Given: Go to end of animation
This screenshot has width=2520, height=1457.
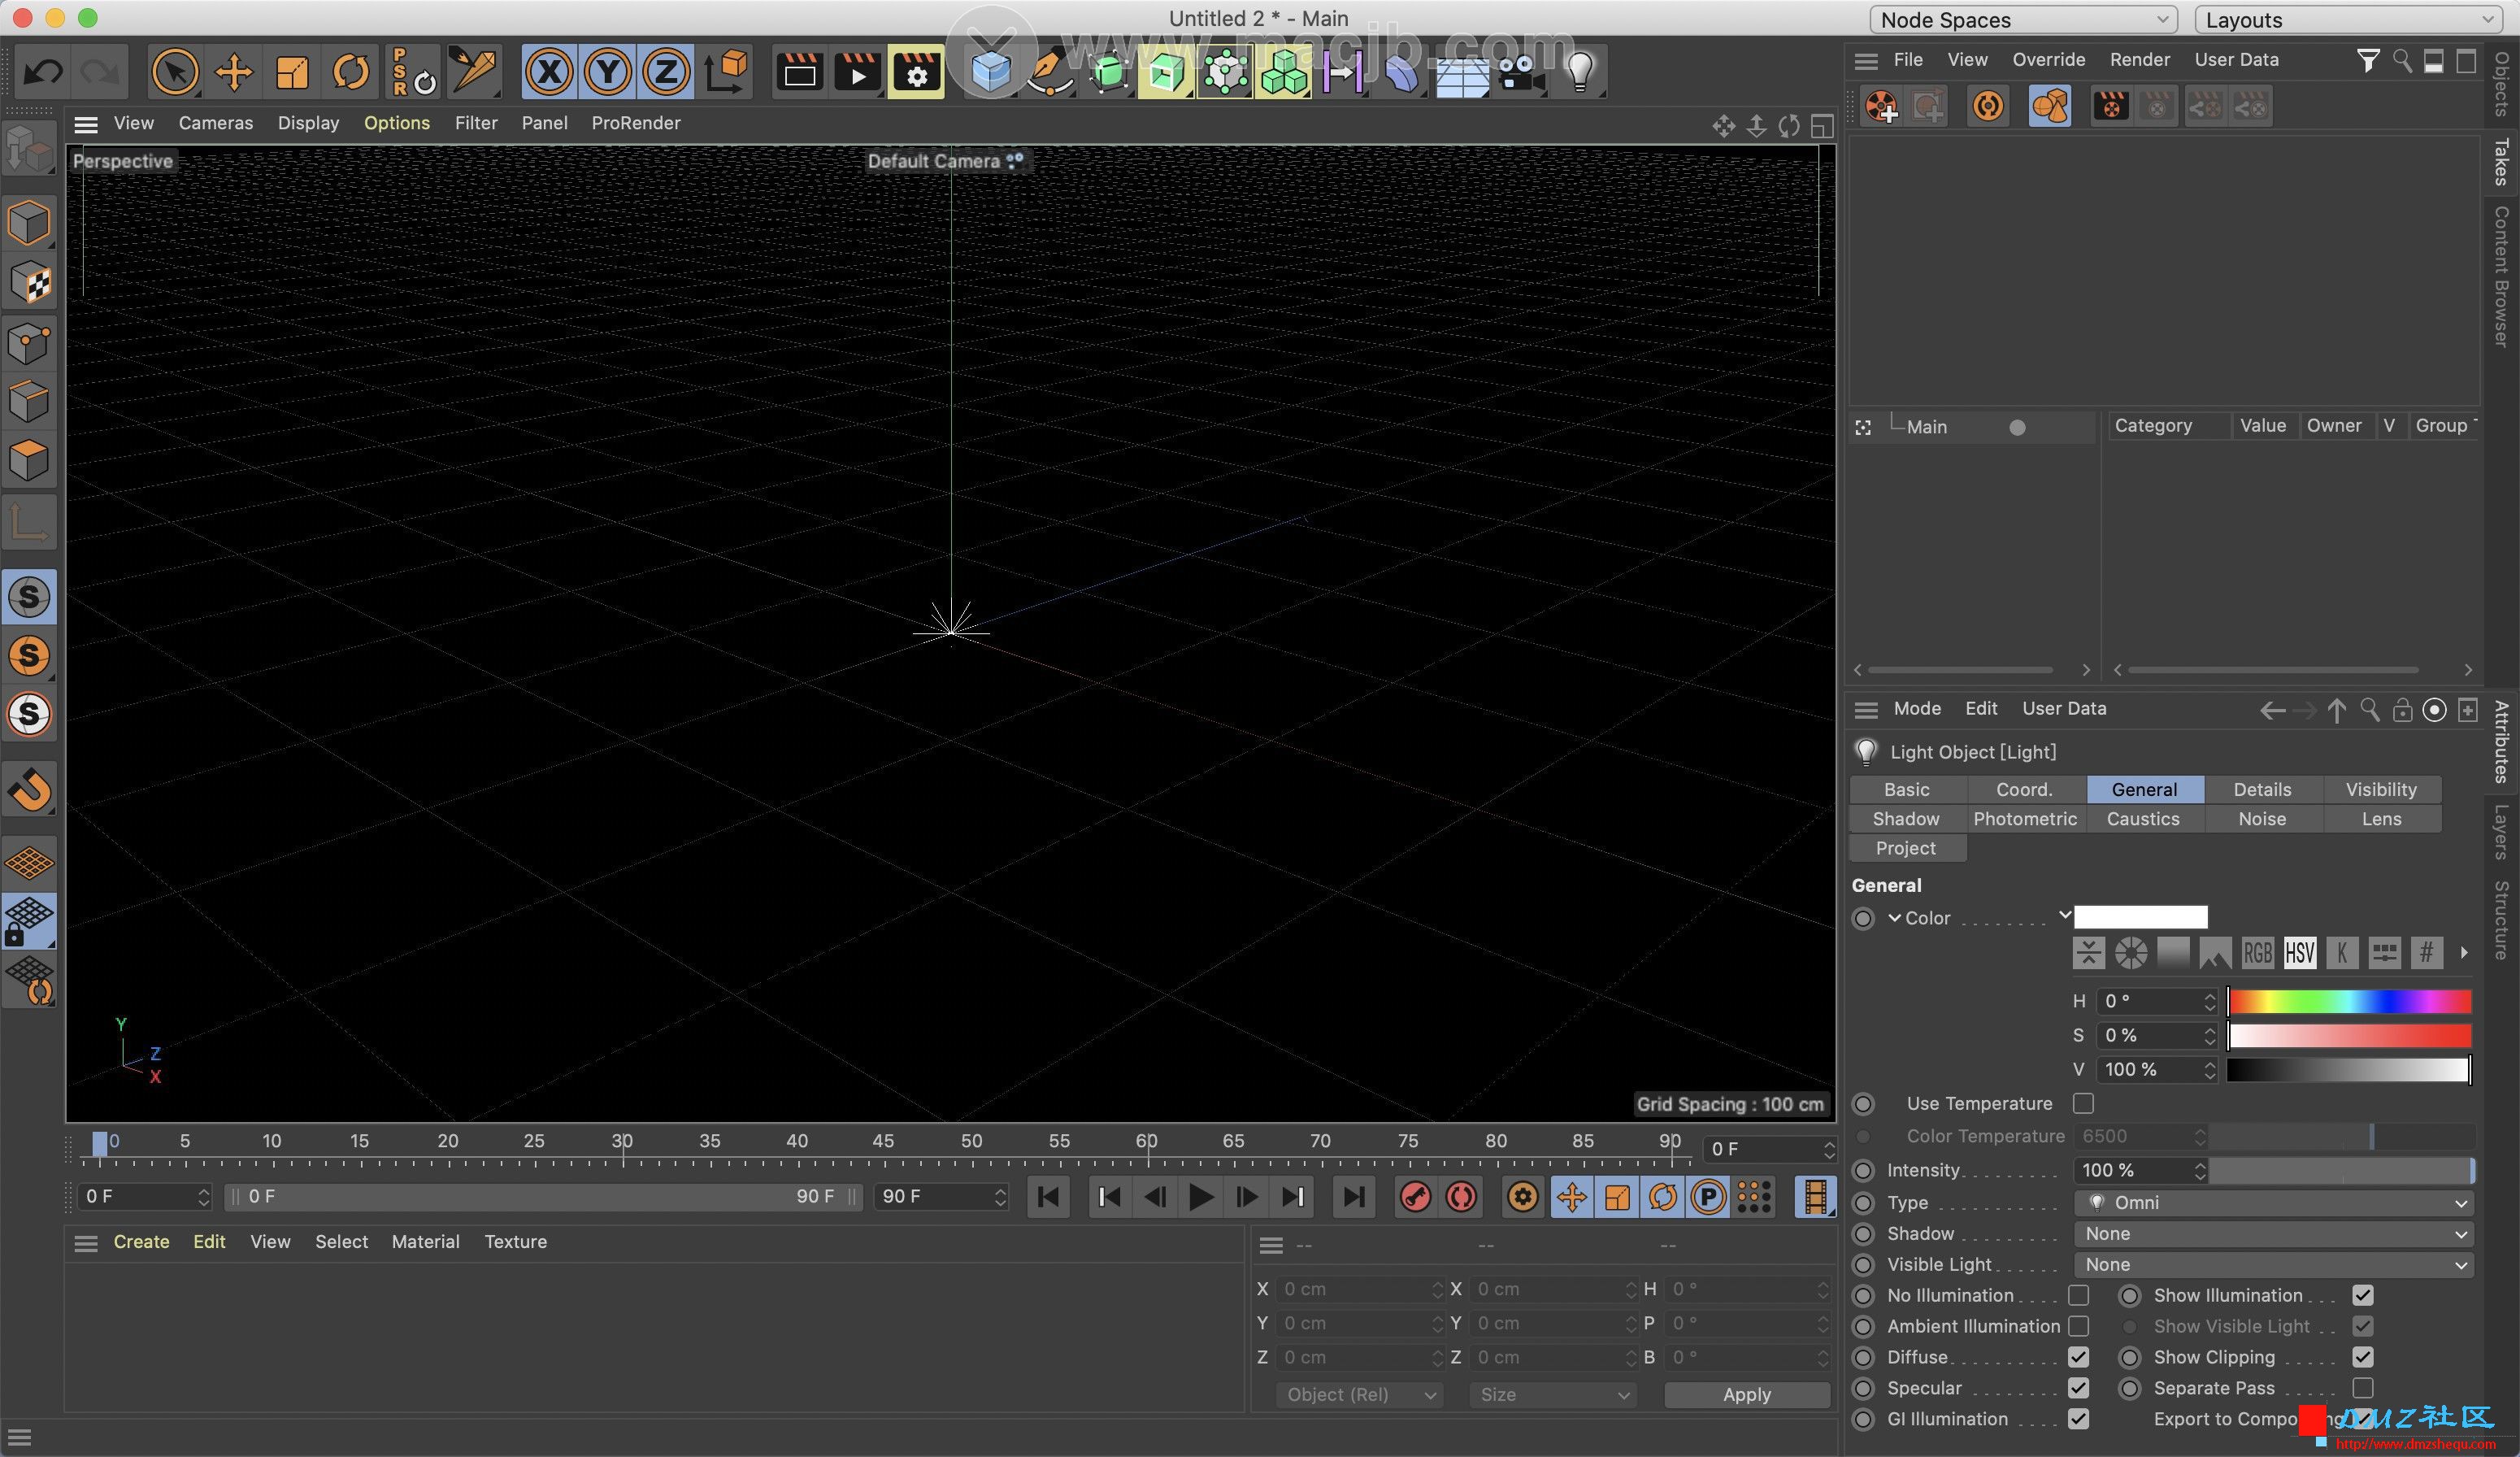Looking at the screenshot, I should 1353,1197.
